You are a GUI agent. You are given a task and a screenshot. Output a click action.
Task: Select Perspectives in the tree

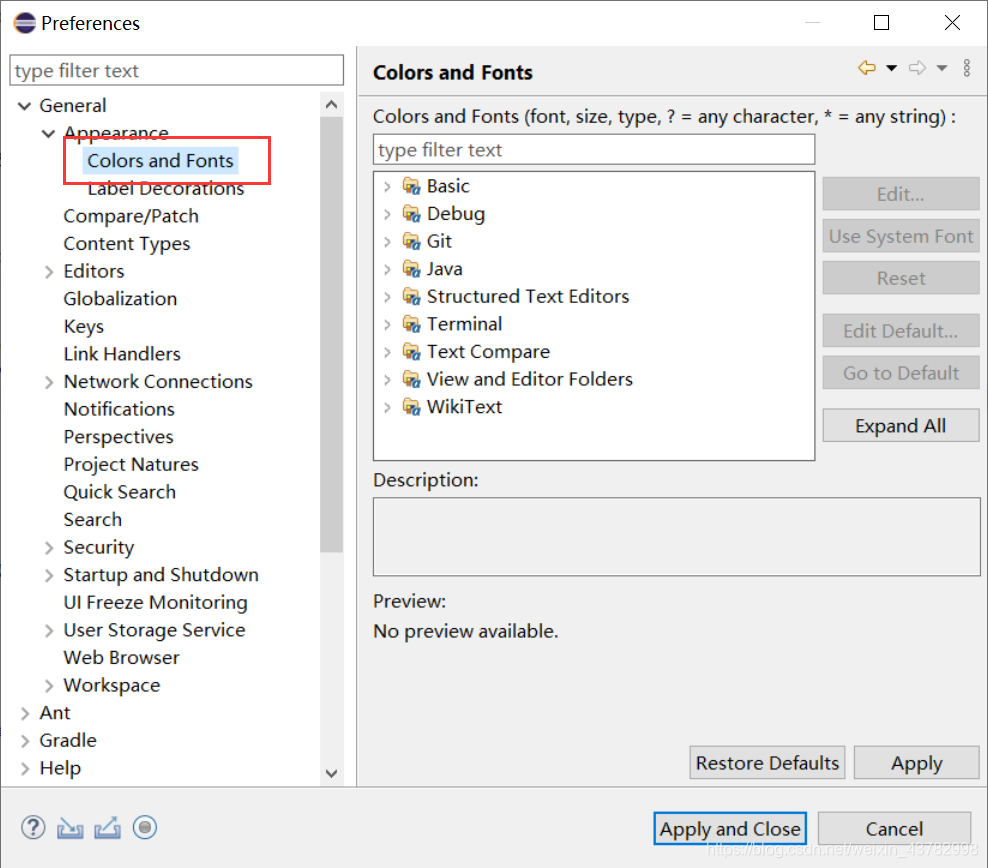(x=118, y=437)
